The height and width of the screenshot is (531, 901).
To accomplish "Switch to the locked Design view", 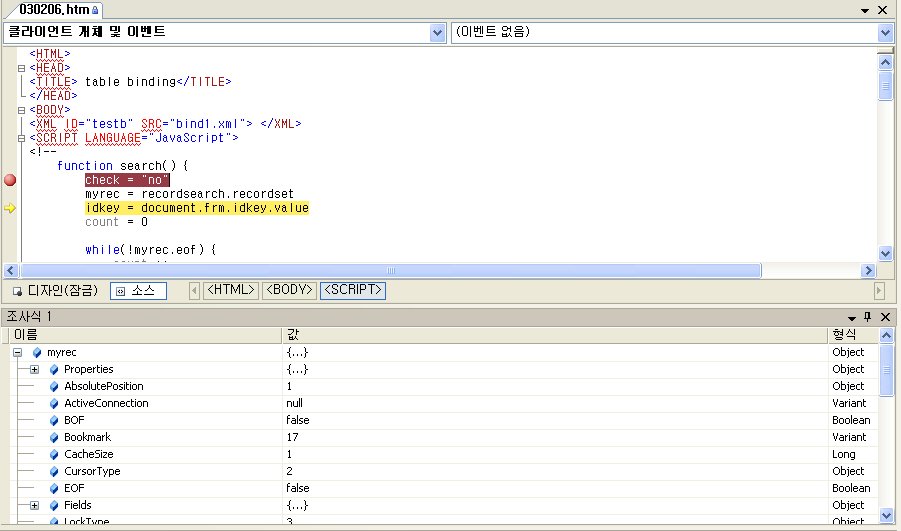I will tap(56, 291).
